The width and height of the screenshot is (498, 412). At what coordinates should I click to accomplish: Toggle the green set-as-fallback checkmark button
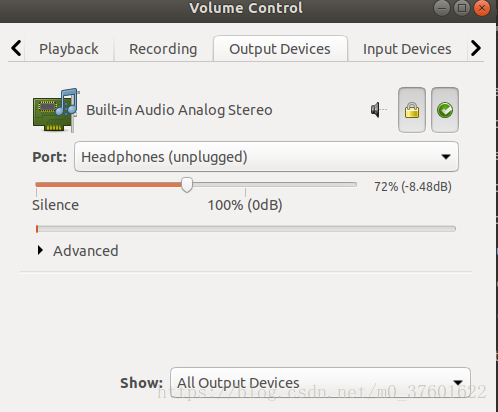(445, 110)
